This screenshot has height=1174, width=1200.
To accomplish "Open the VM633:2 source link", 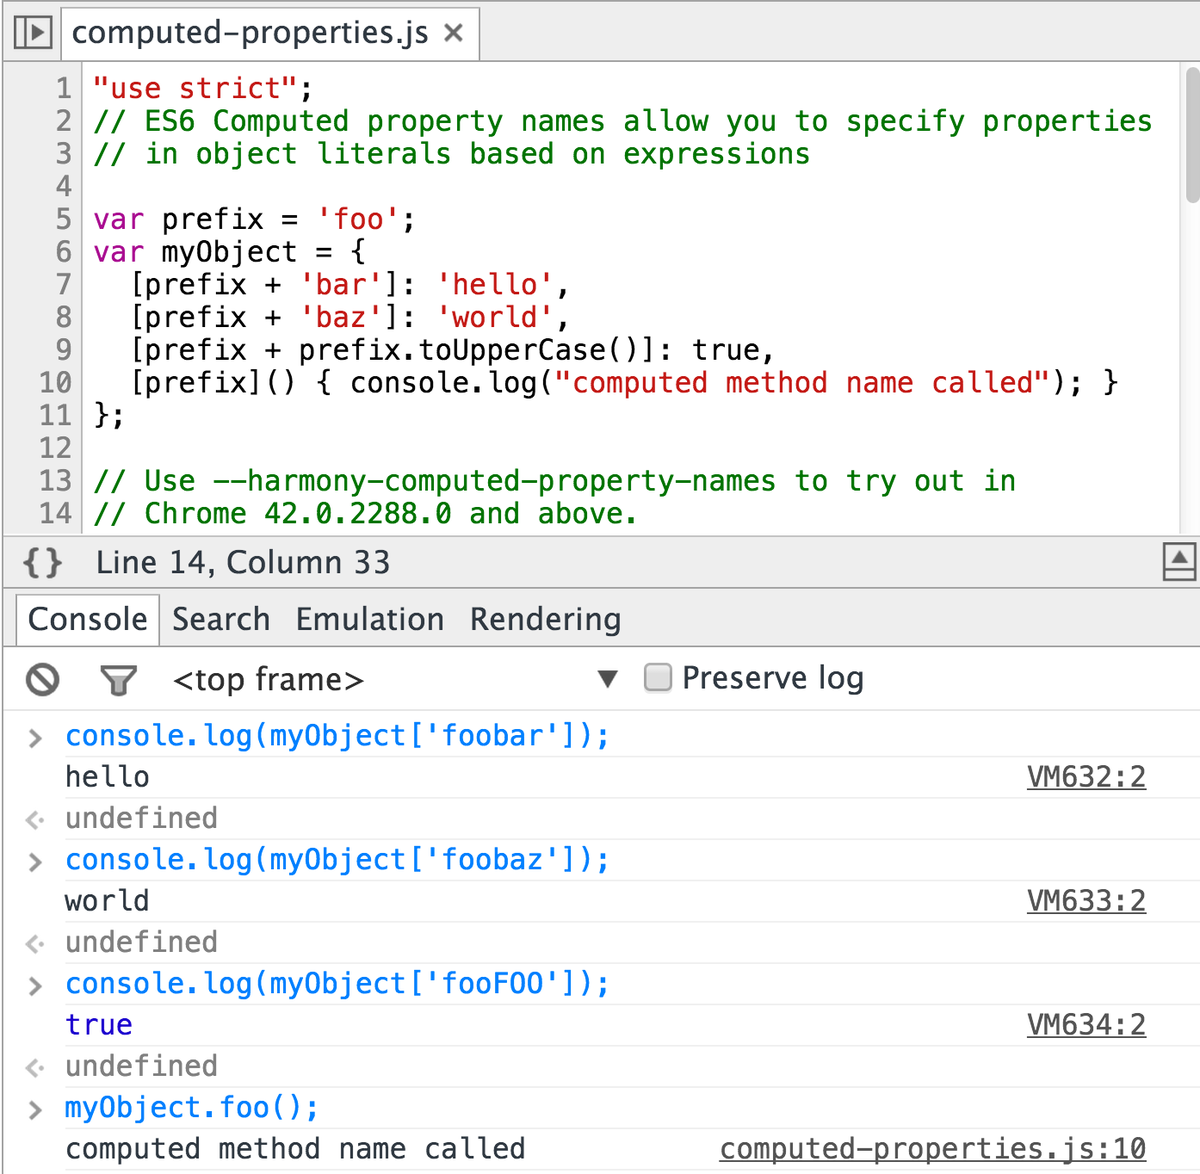I will [1086, 901].
